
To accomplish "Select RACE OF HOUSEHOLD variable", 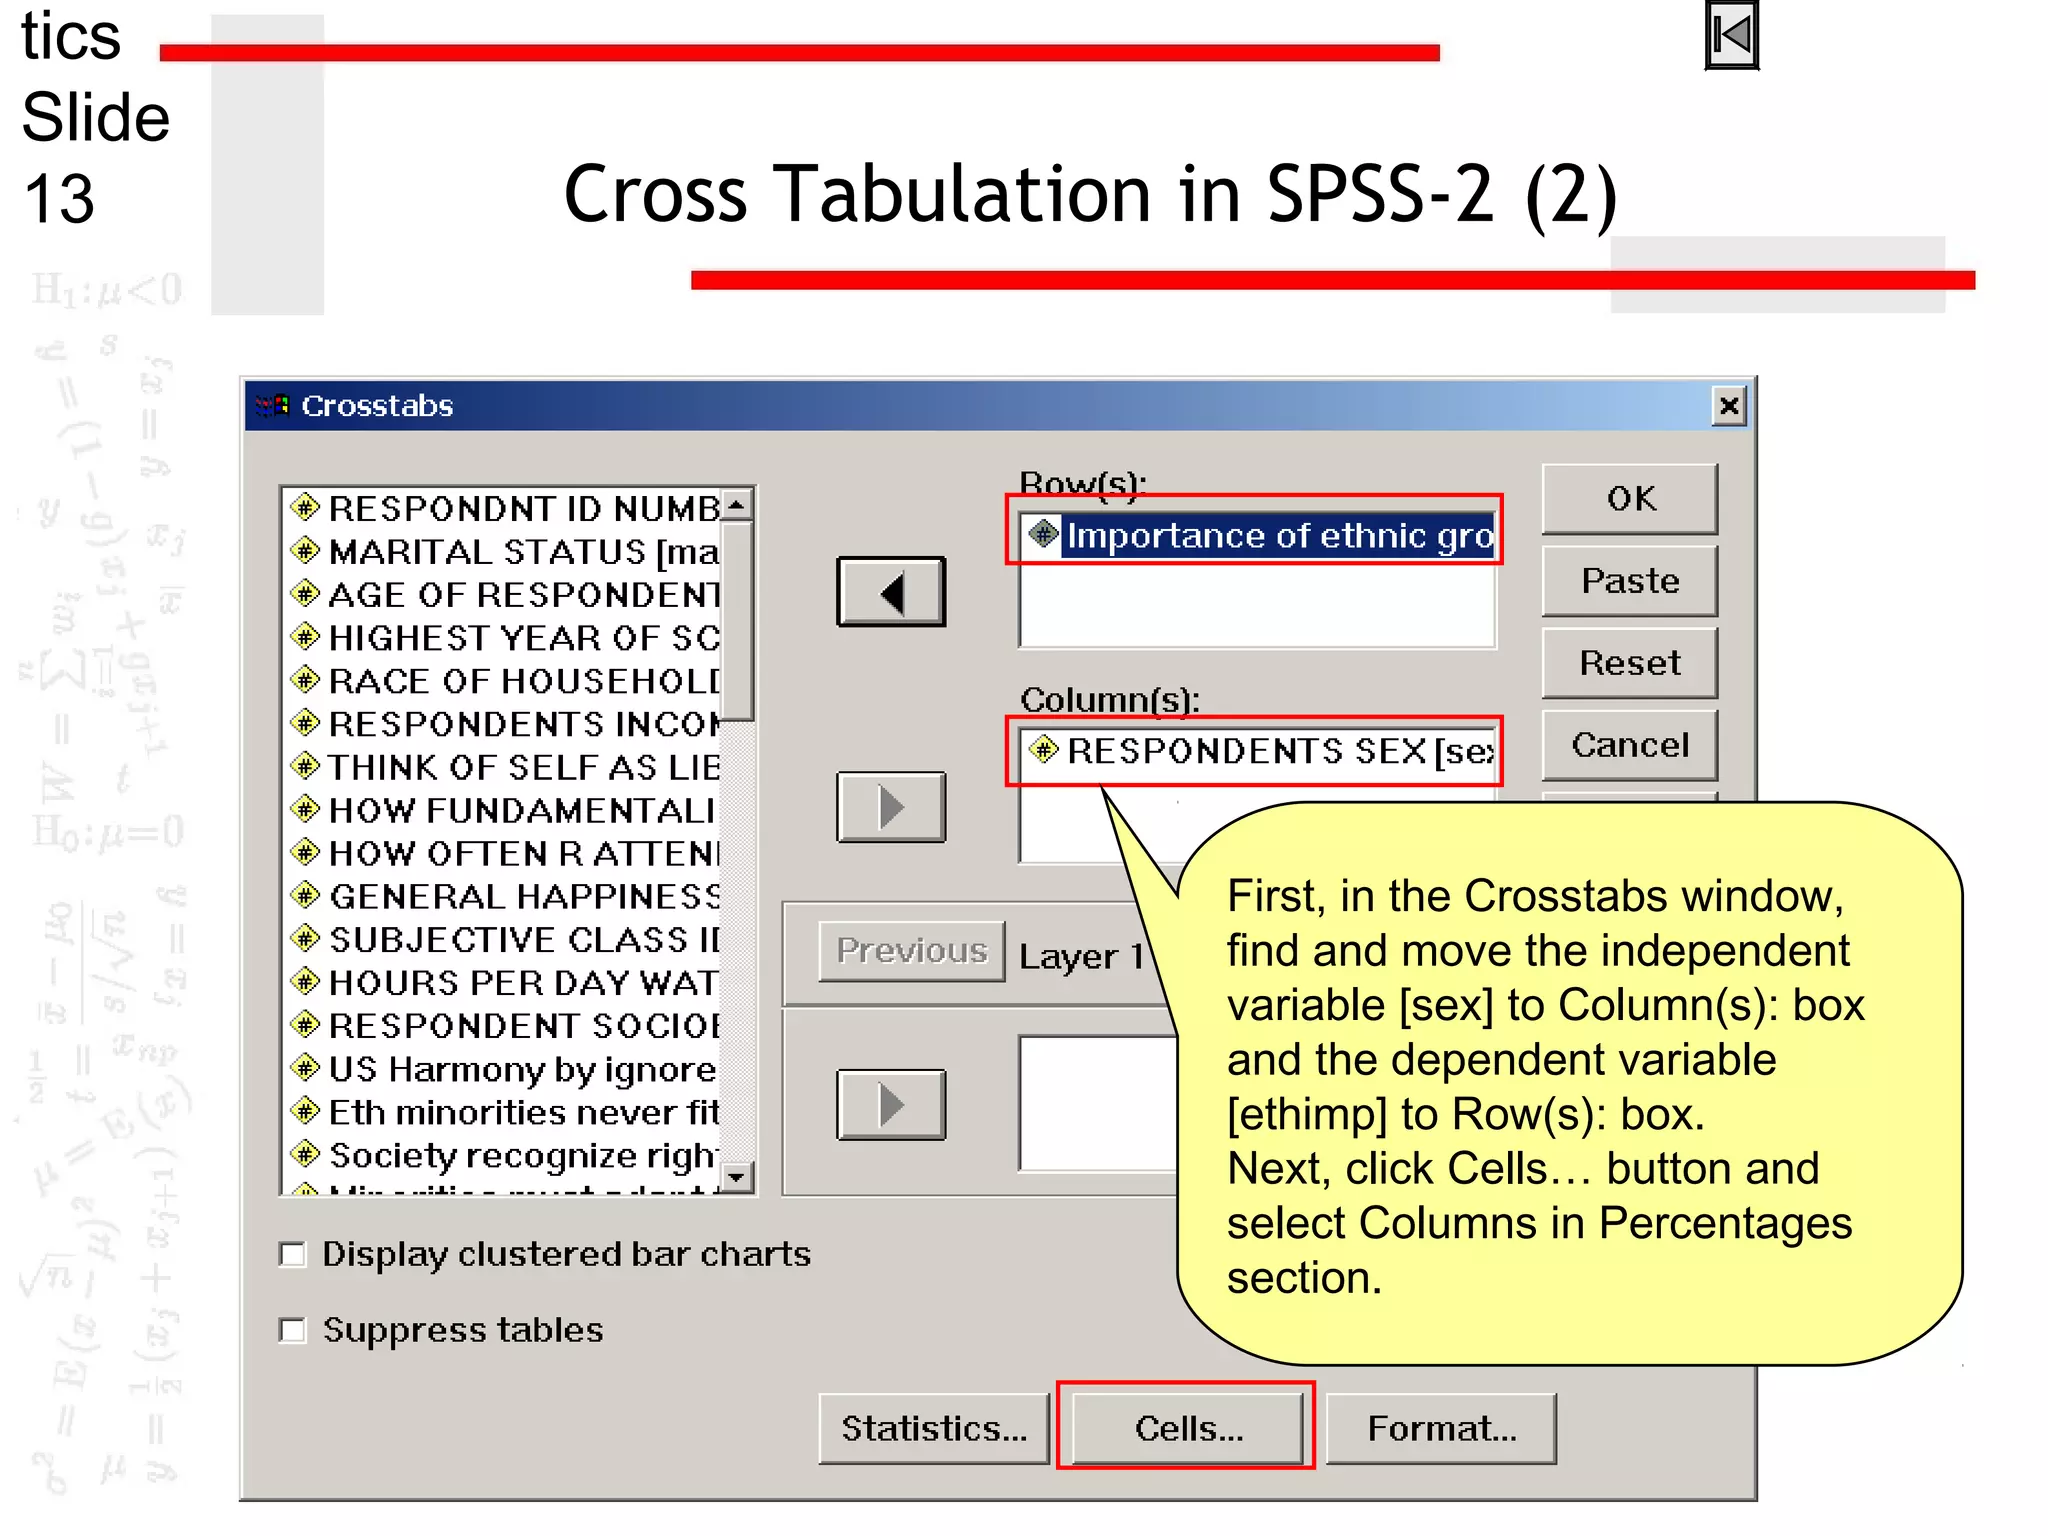I will click(x=505, y=680).
